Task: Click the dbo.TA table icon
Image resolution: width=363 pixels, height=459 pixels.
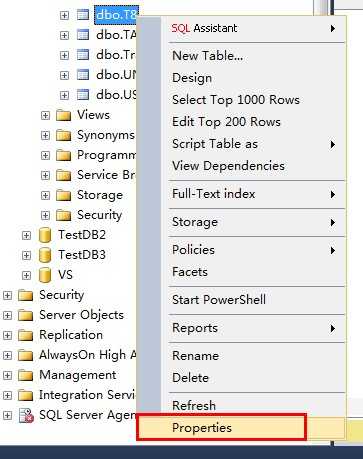Action: pos(83,35)
